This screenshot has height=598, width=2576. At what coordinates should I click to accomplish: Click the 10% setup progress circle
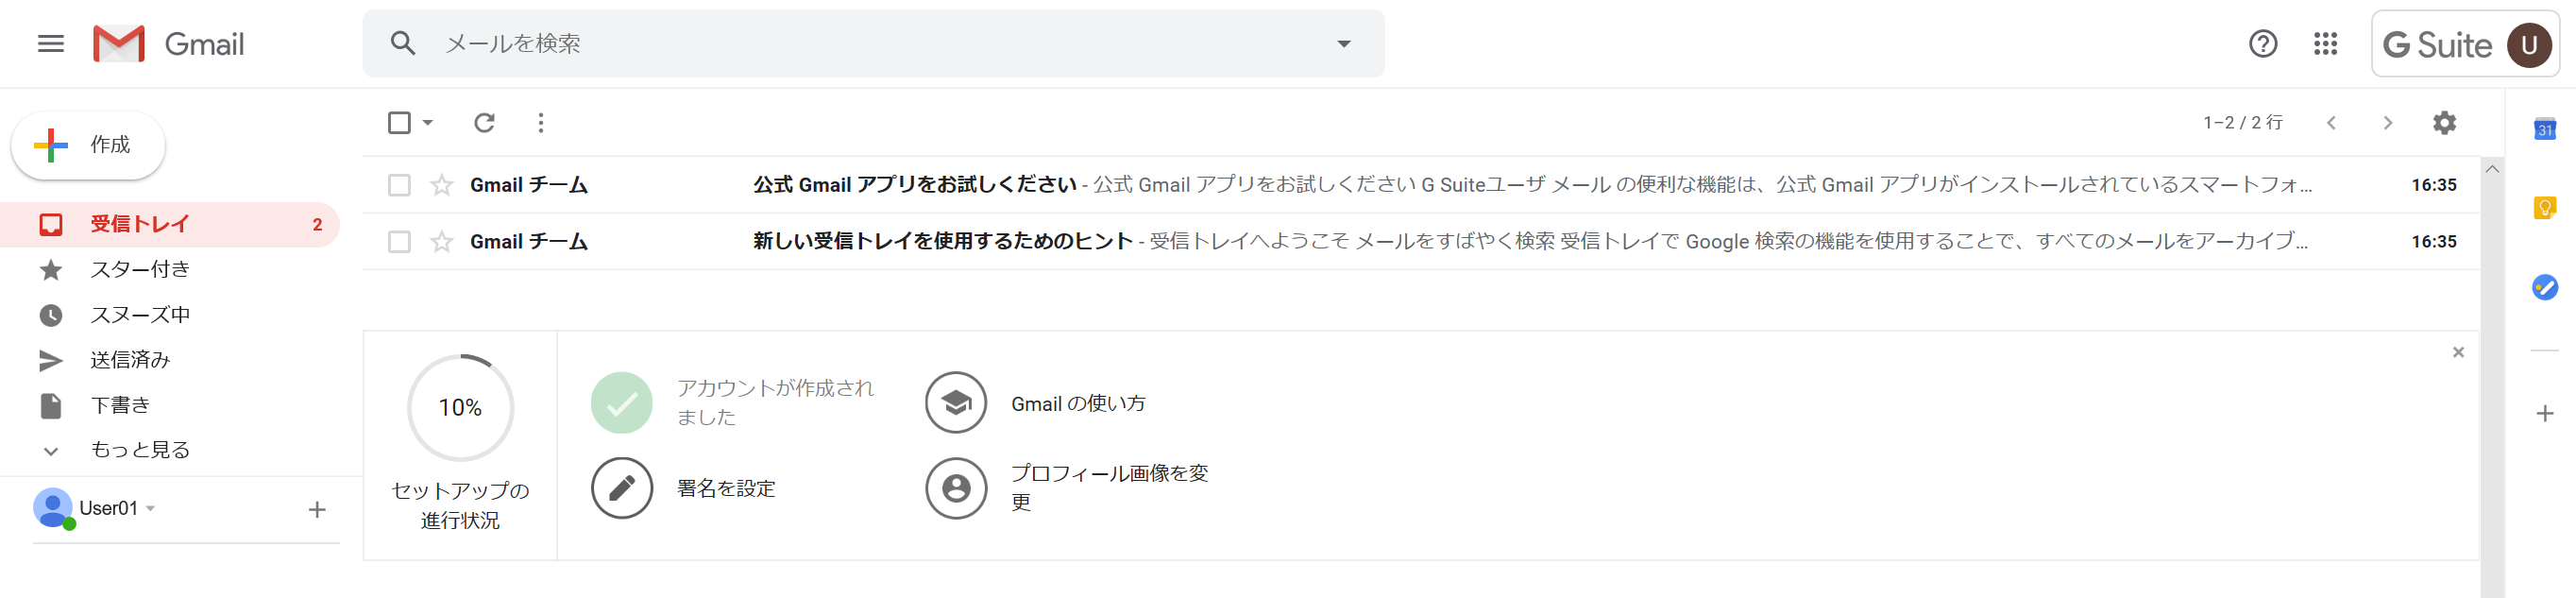pyautogui.click(x=460, y=408)
